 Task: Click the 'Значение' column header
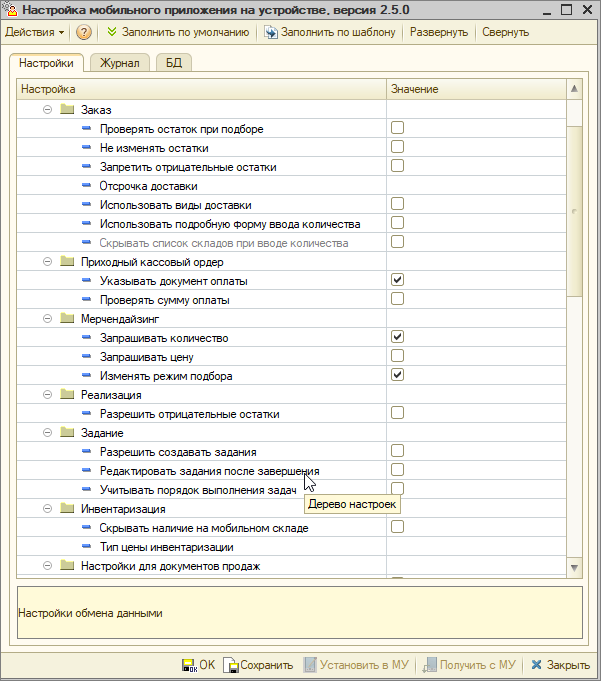tap(476, 89)
